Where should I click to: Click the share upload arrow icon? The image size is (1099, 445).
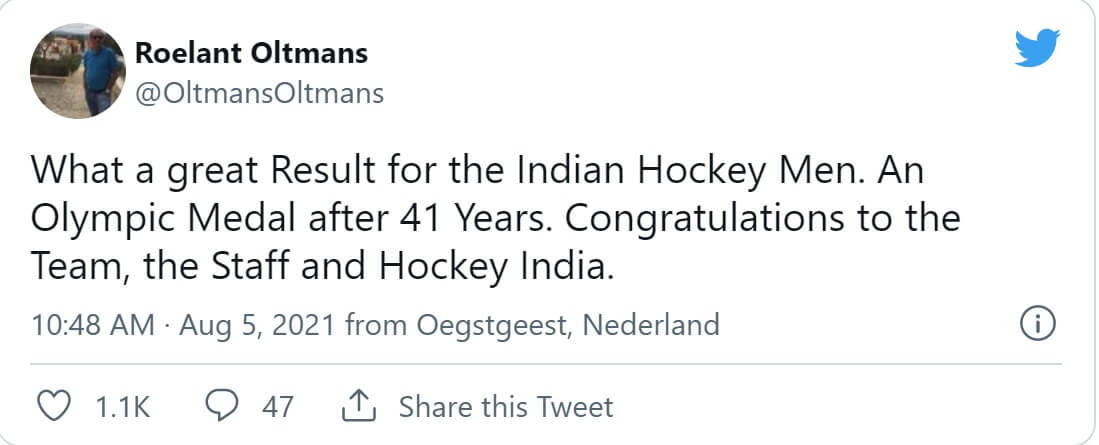(x=356, y=406)
